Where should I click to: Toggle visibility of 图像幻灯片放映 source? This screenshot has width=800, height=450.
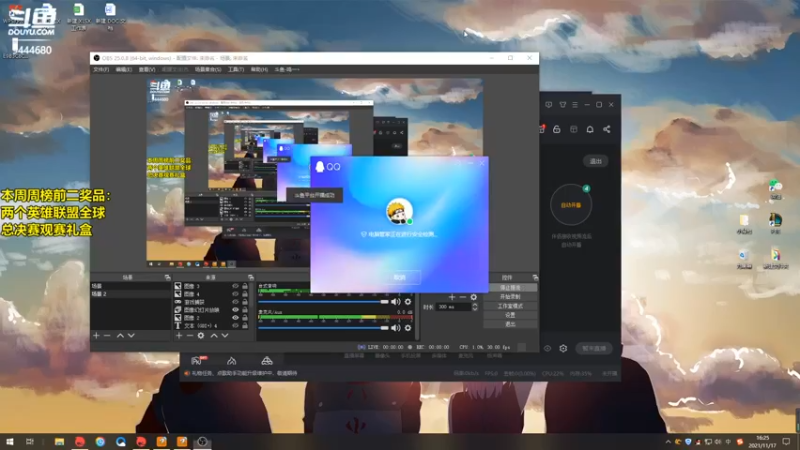click(x=235, y=310)
